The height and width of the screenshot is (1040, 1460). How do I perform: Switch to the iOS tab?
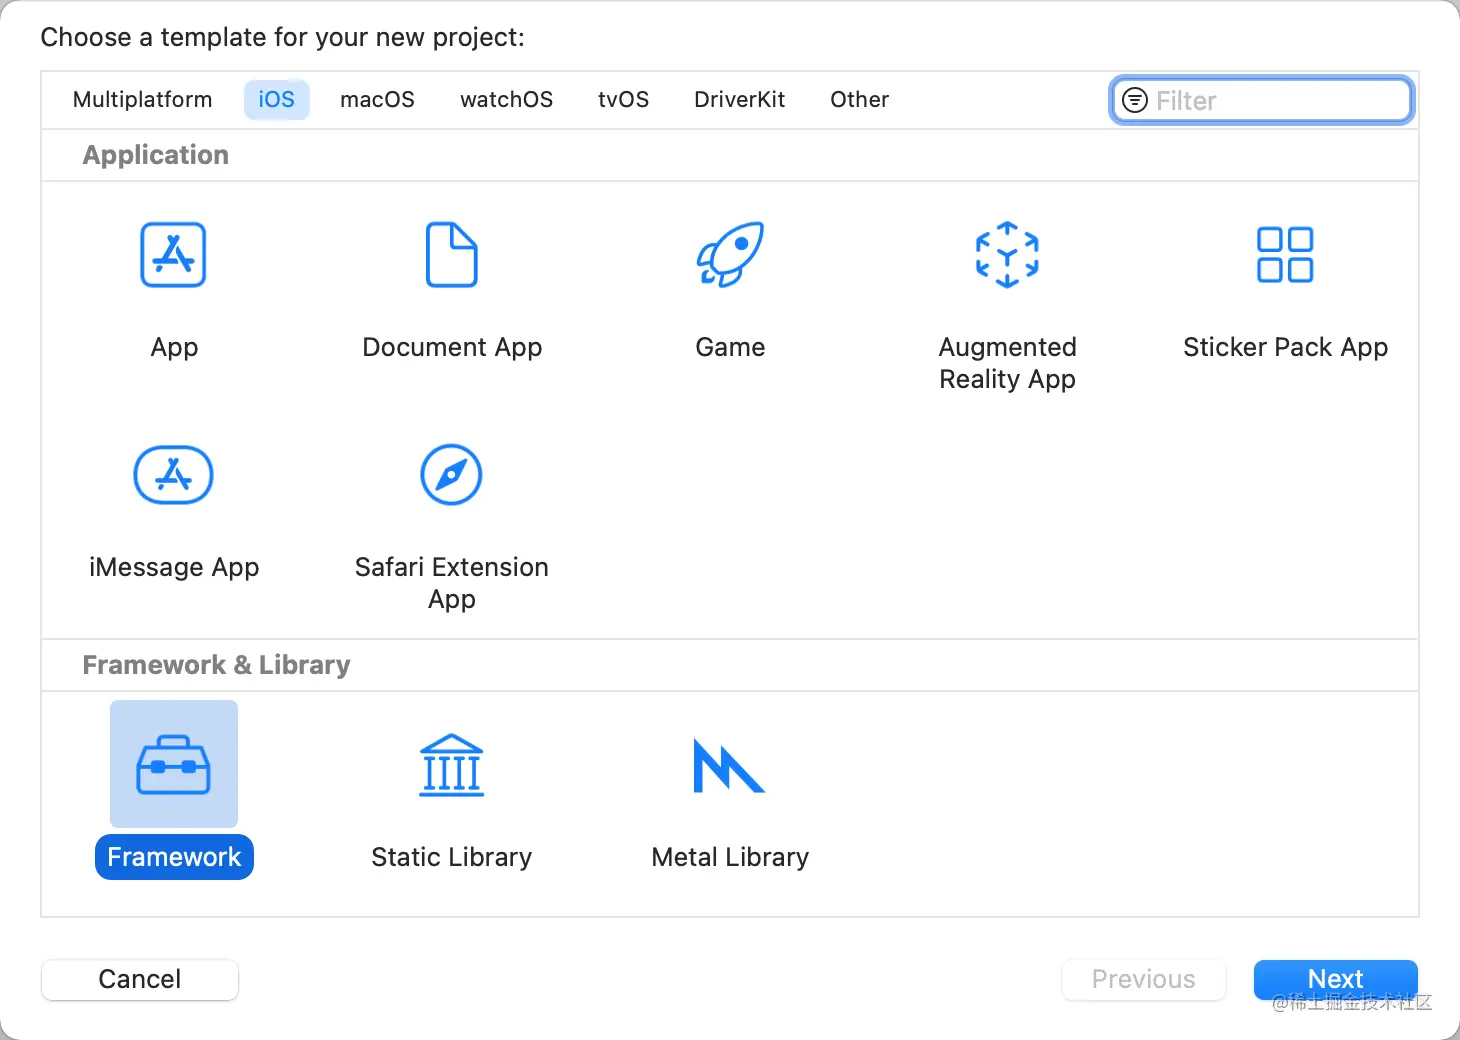click(277, 100)
